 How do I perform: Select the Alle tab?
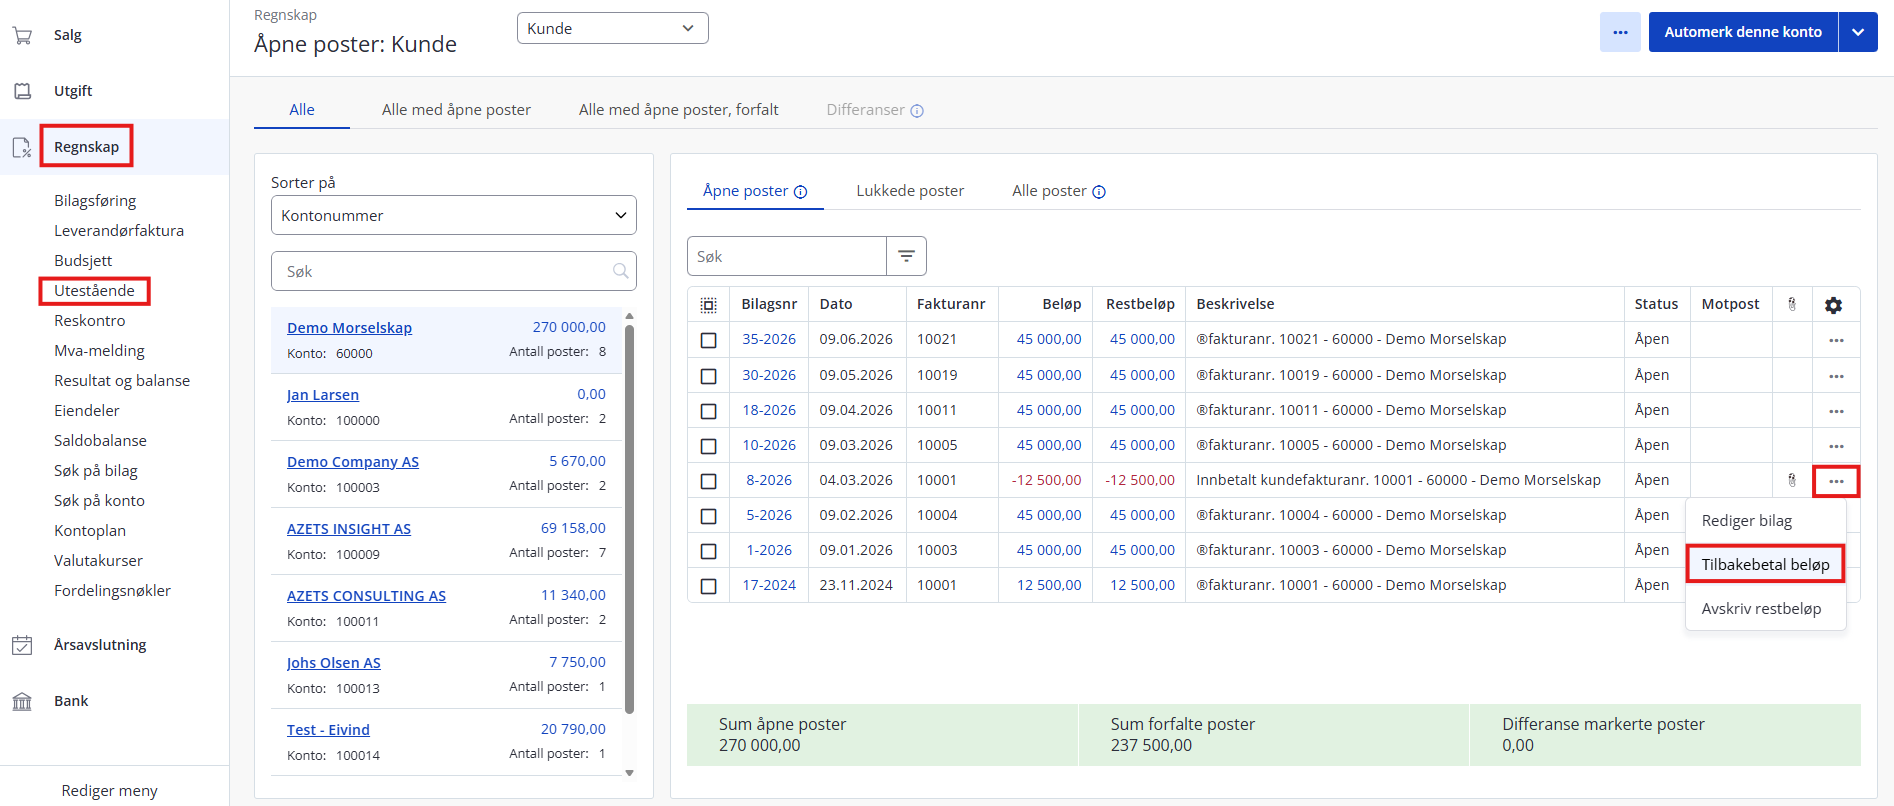[x=302, y=110]
